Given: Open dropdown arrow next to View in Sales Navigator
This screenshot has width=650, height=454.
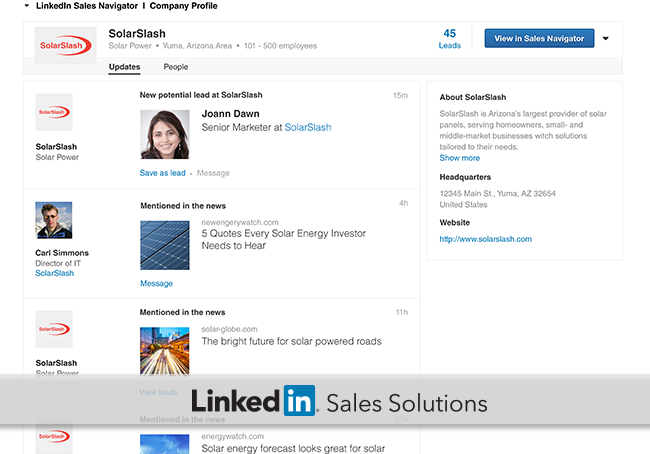Looking at the screenshot, I should click(x=606, y=39).
